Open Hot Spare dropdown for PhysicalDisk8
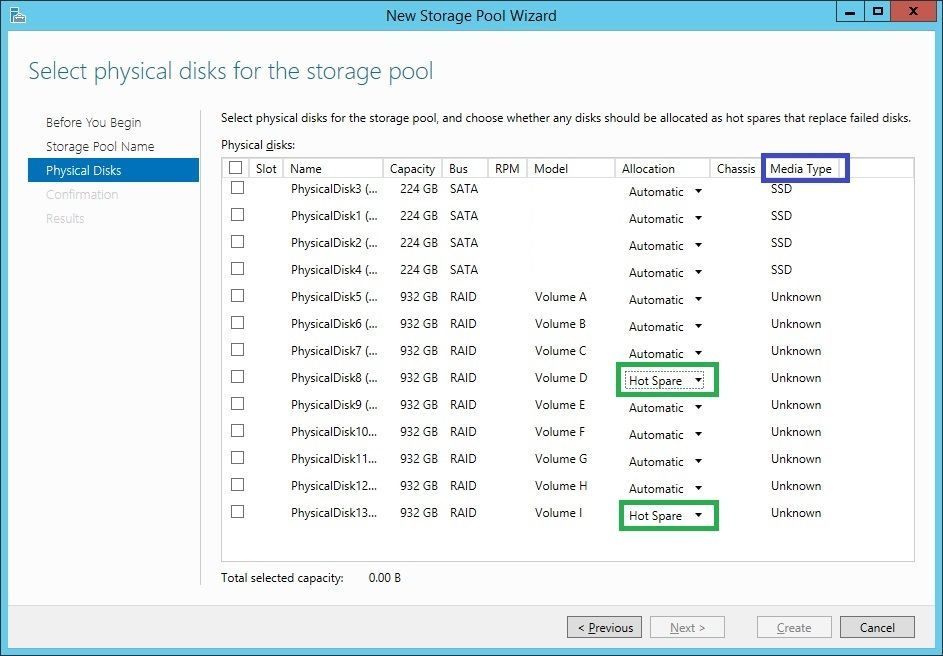The height and width of the screenshot is (656, 943). (x=665, y=381)
